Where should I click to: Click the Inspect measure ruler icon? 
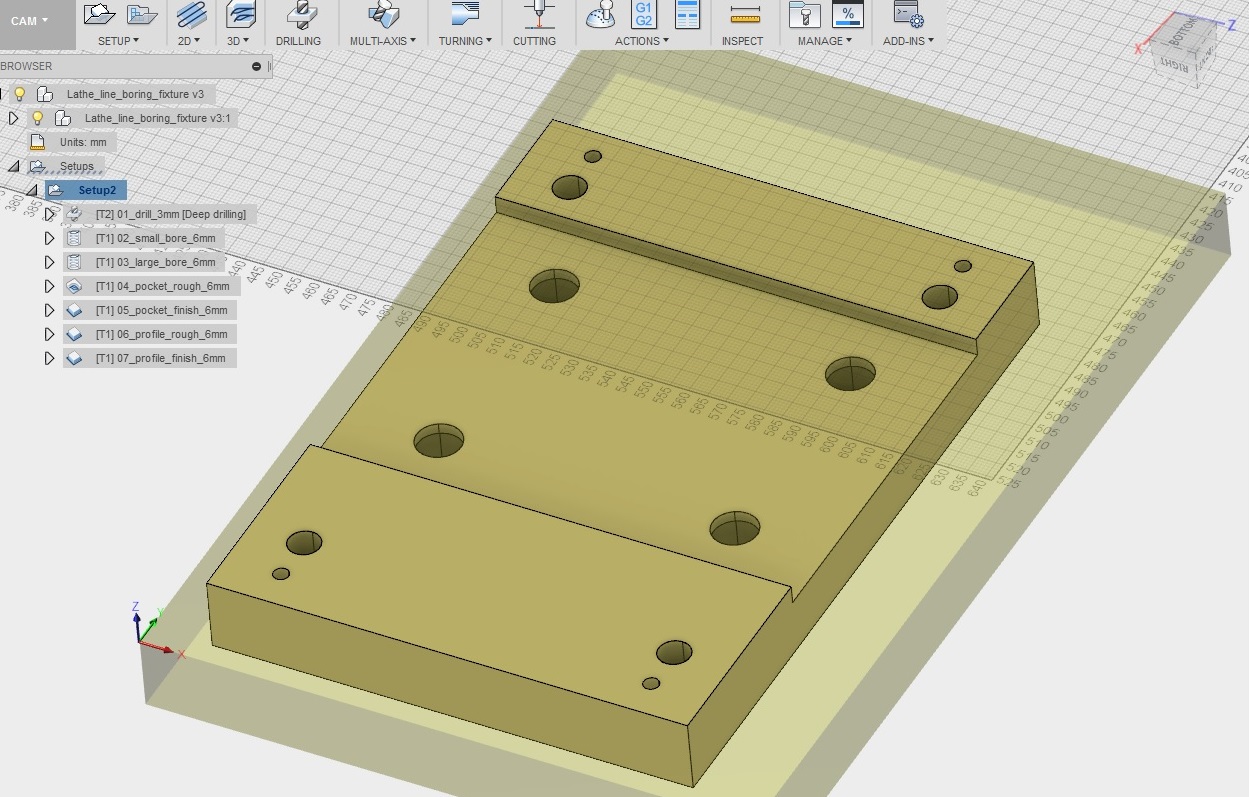click(x=744, y=15)
